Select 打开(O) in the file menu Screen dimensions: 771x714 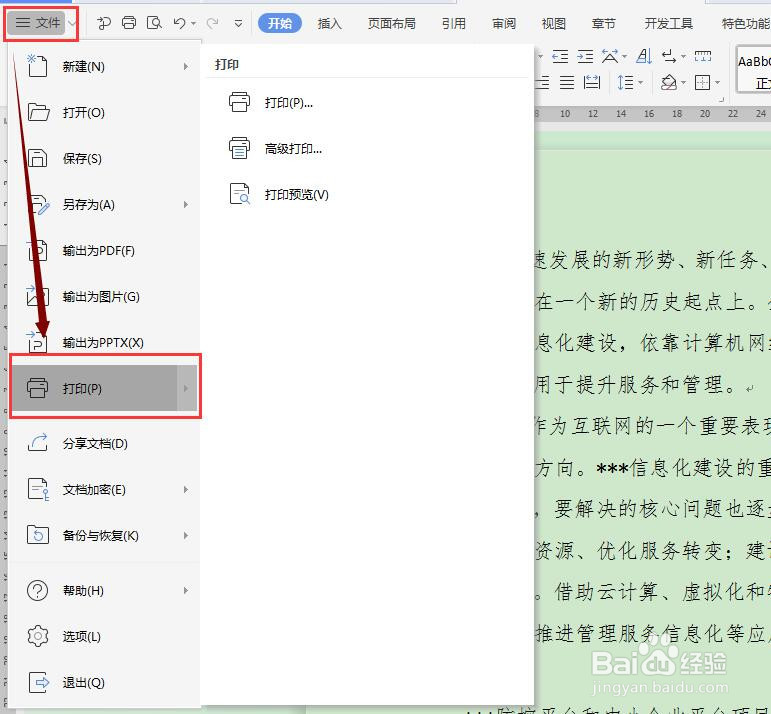click(104, 113)
